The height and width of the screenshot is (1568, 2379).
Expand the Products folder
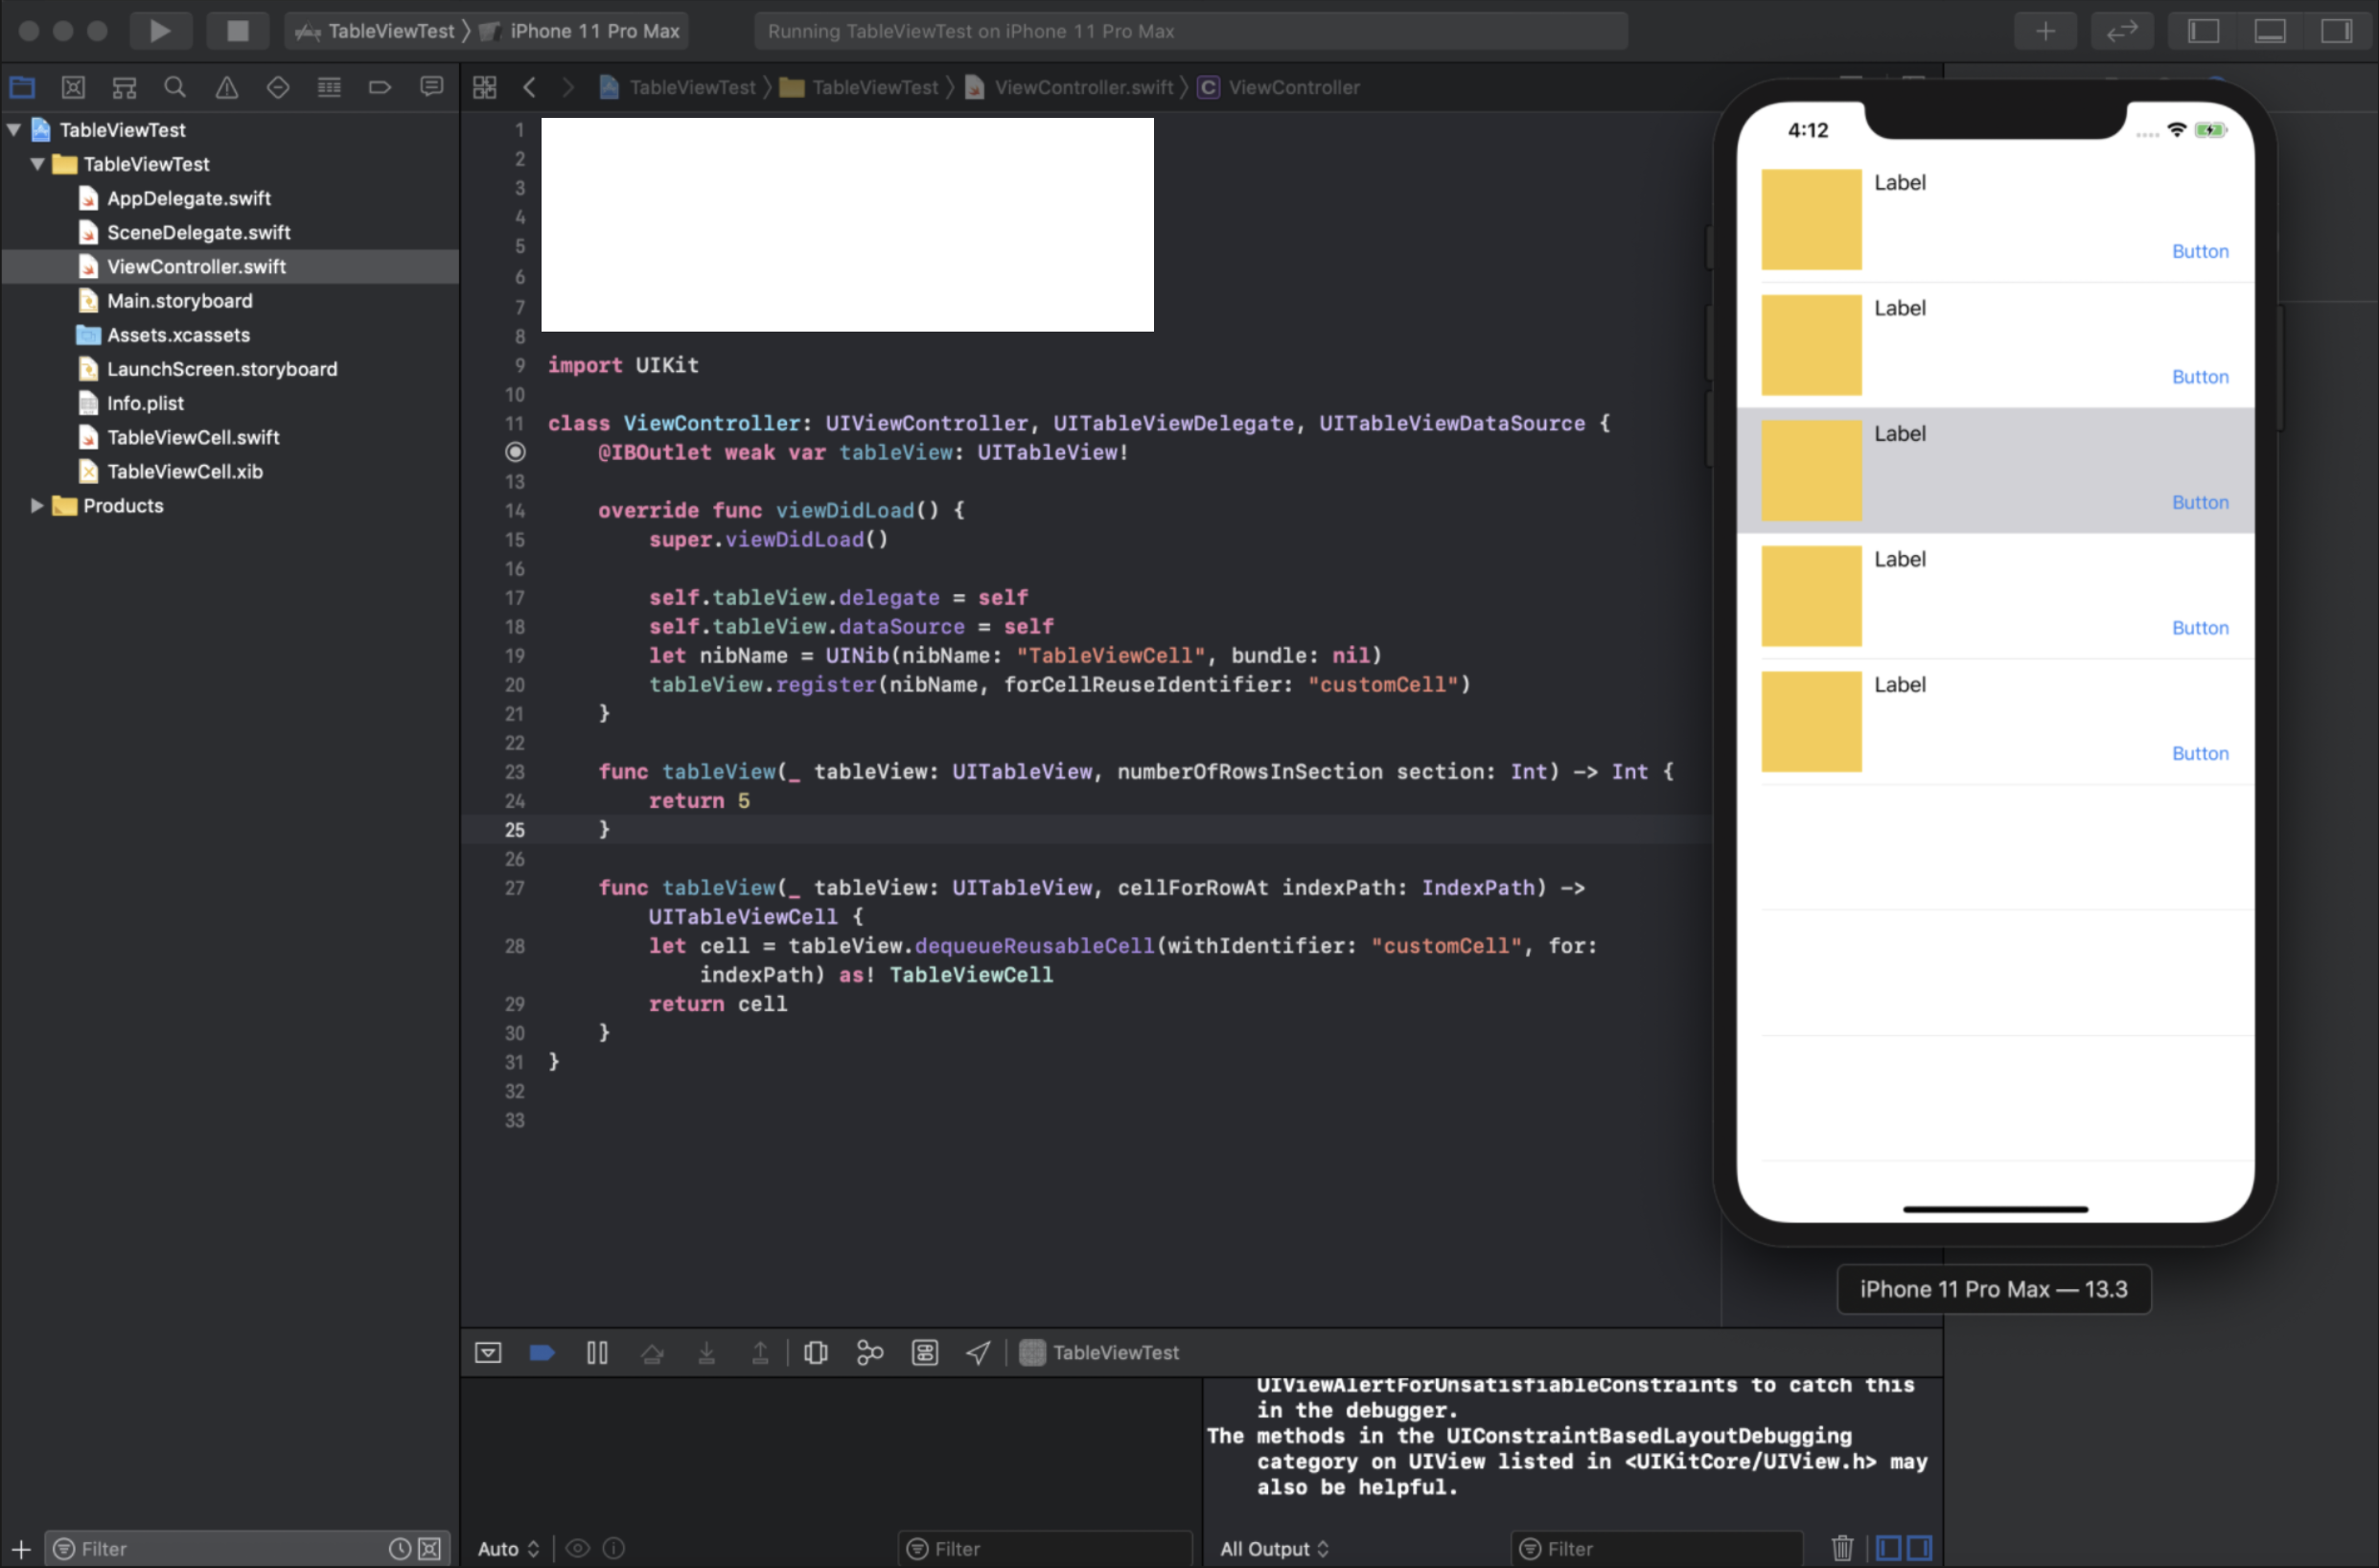click(37, 506)
